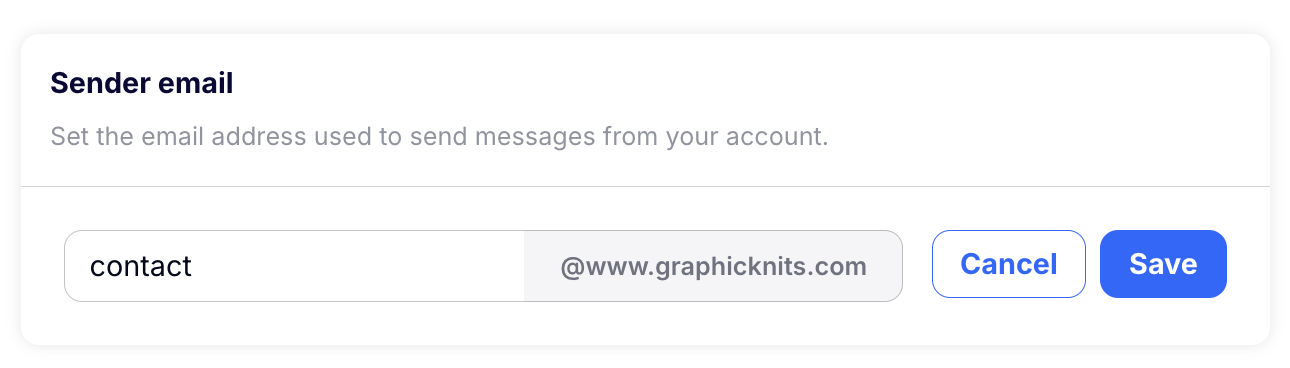The width and height of the screenshot is (1290, 368).
Task: Save the sender email address
Action: tap(1163, 264)
